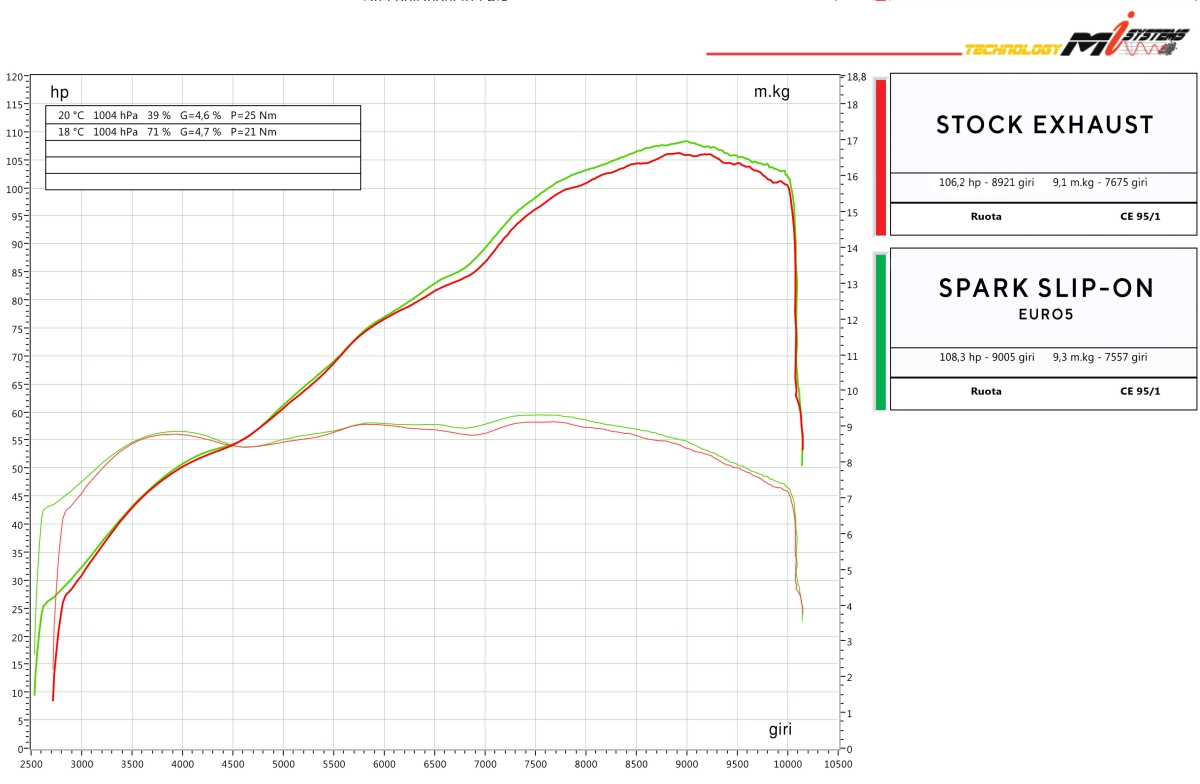This screenshot has width=1200, height=784.
Task: Select the 106,2 hp - 8921 giri value
Action: (986, 183)
